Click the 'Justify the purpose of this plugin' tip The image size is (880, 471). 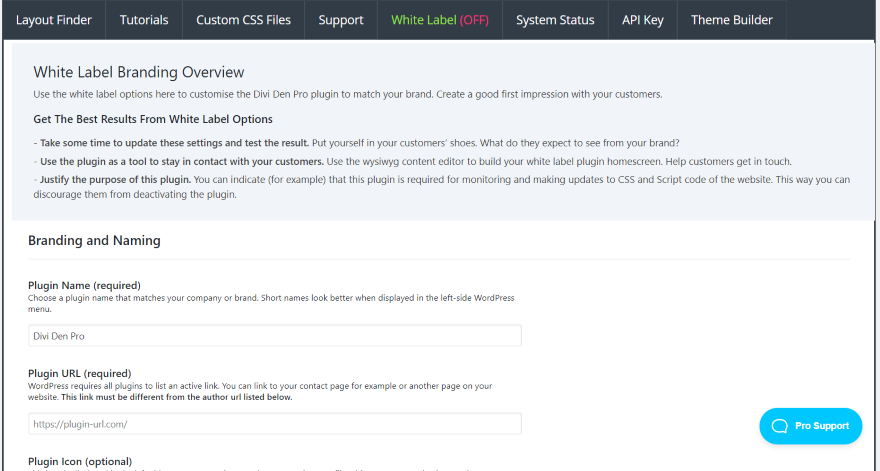pyautogui.click(x=112, y=180)
